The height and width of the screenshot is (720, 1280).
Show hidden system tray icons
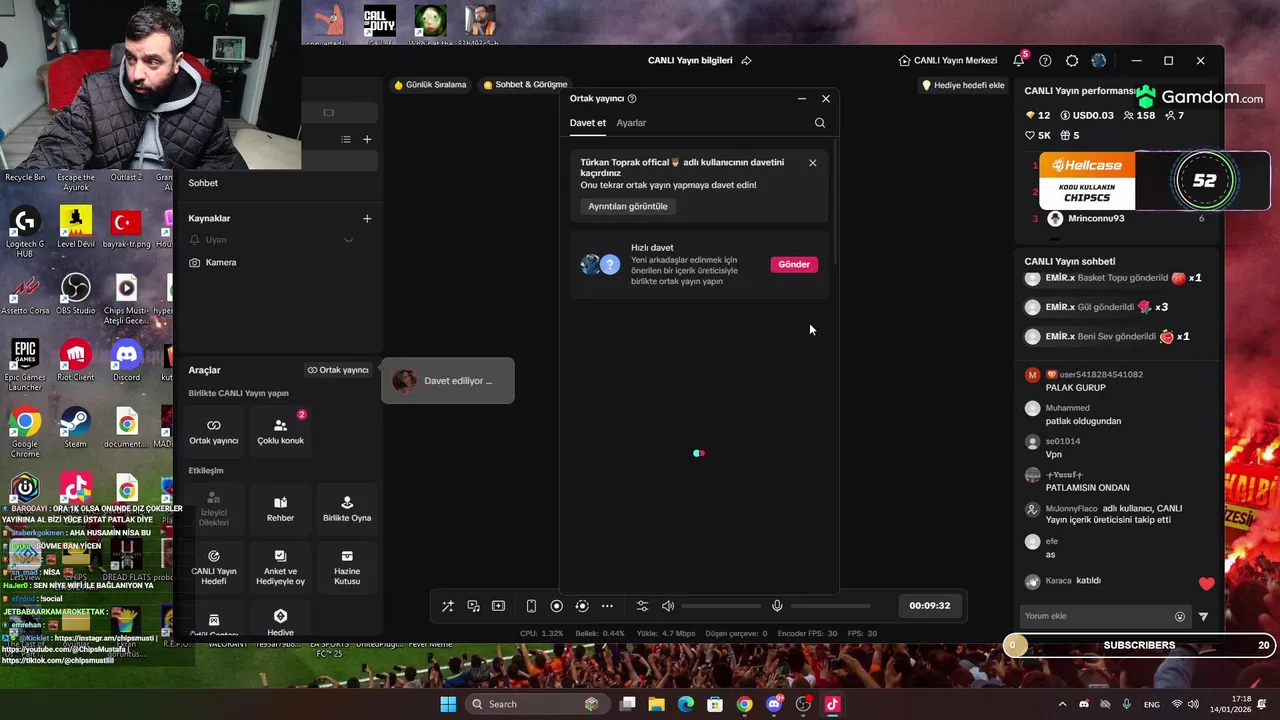point(1062,704)
